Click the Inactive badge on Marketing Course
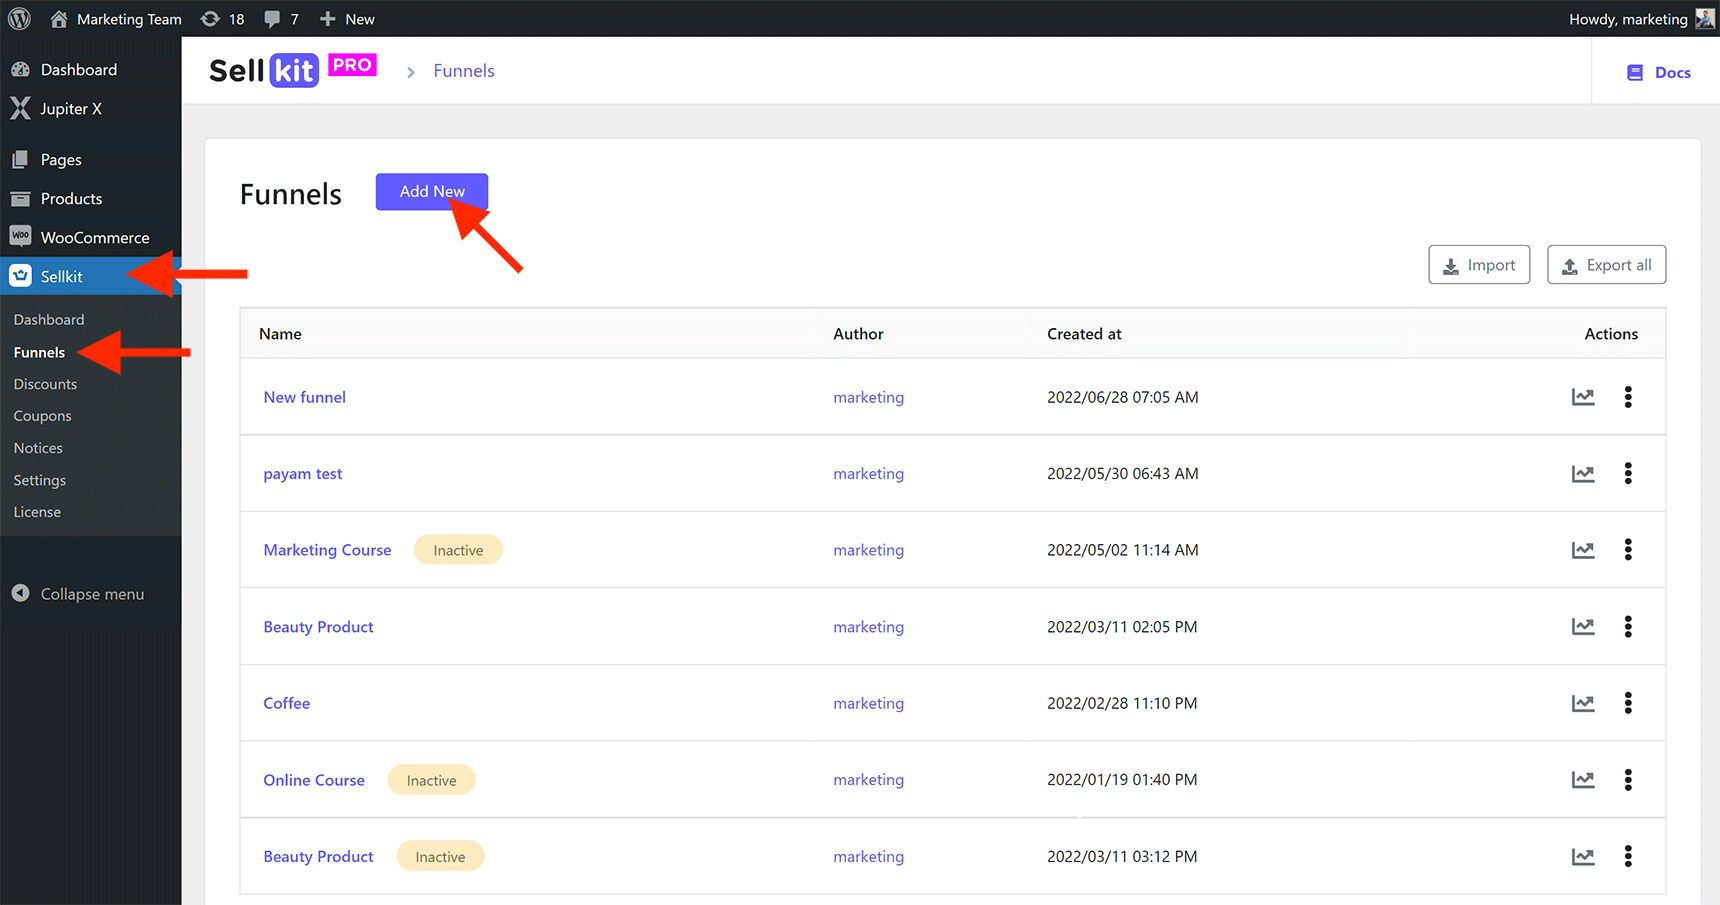The image size is (1720, 905). 458,550
